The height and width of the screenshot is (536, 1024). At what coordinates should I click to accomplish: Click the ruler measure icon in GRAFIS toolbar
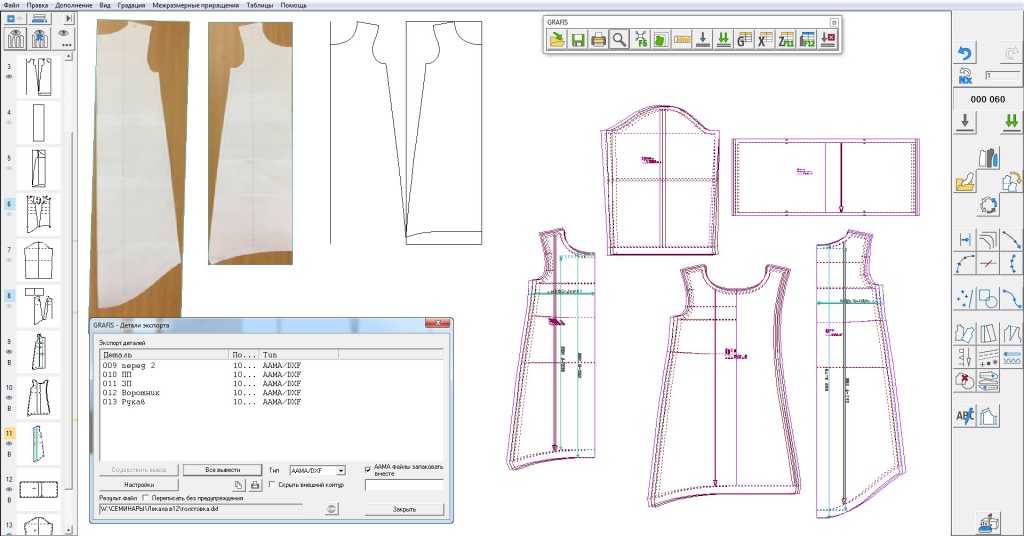pos(683,40)
